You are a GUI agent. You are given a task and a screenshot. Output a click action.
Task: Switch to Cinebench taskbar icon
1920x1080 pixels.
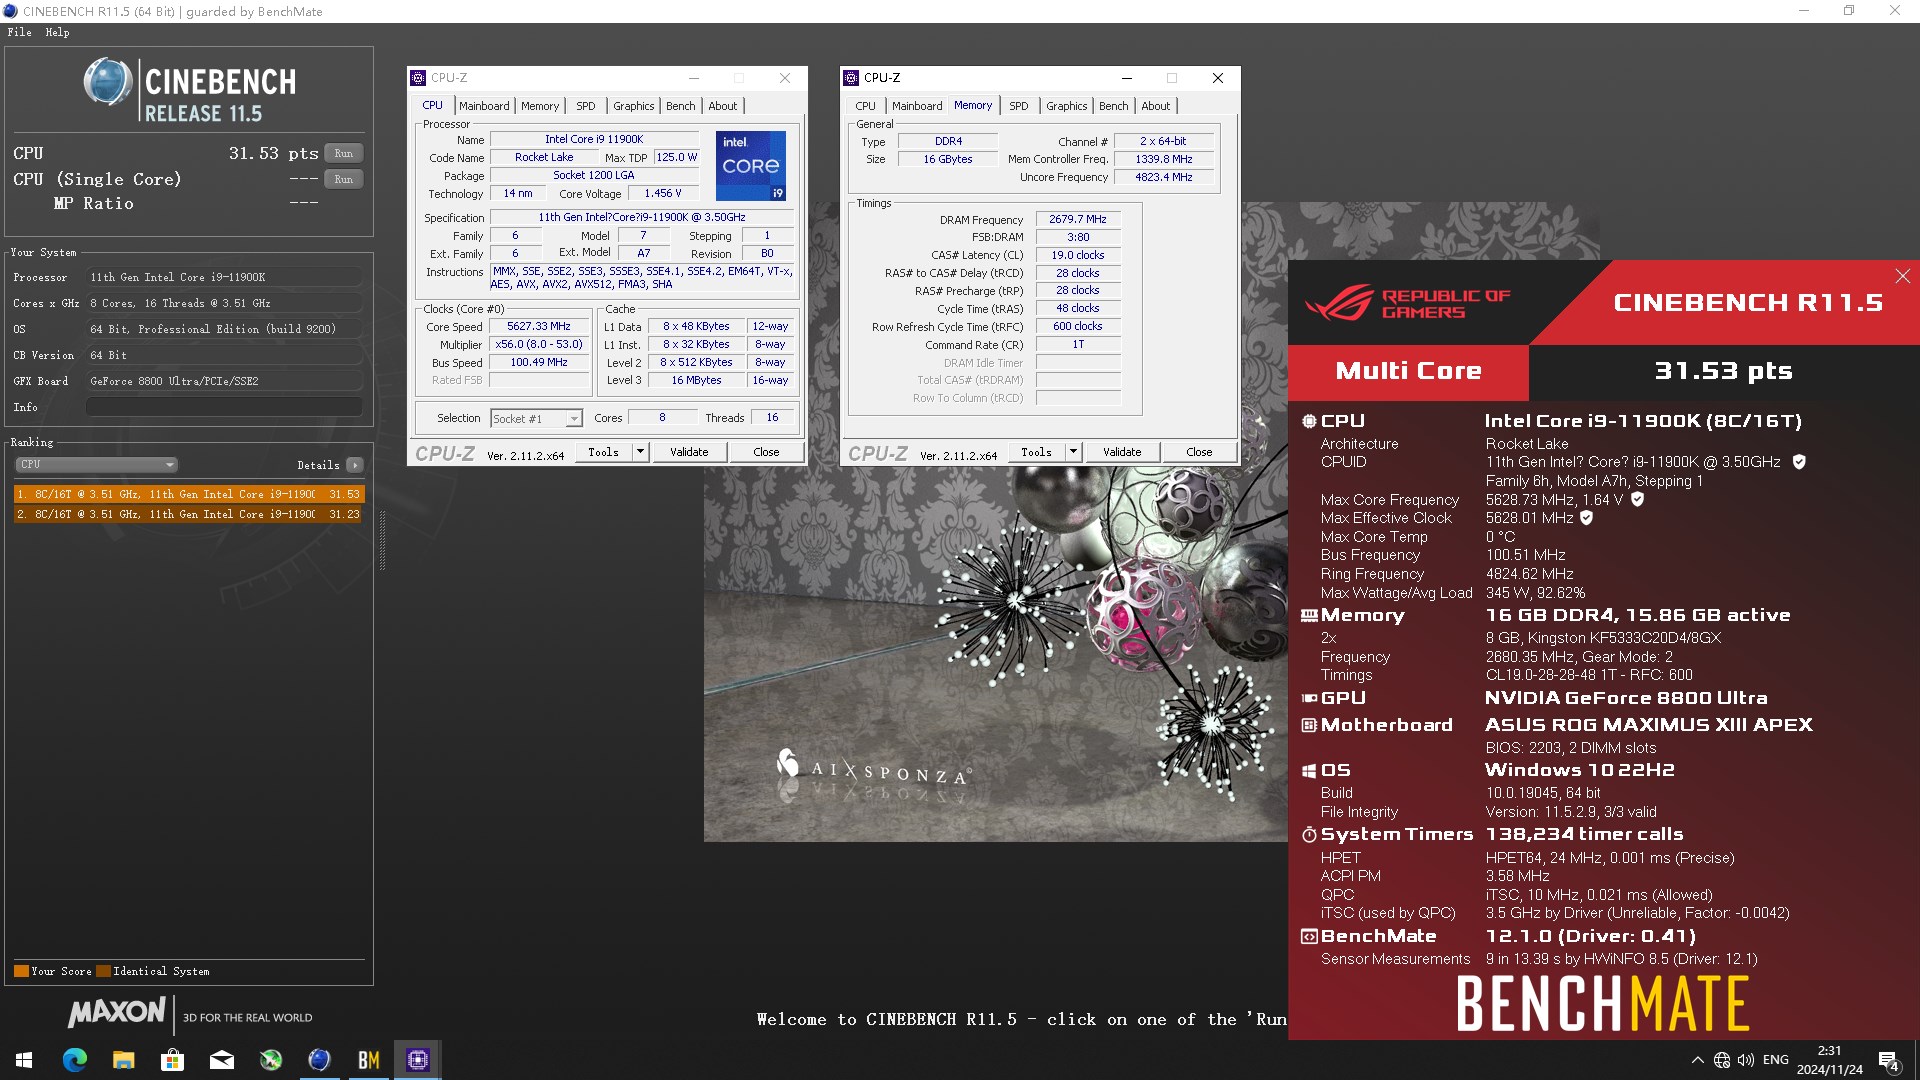click(319, 1060)
